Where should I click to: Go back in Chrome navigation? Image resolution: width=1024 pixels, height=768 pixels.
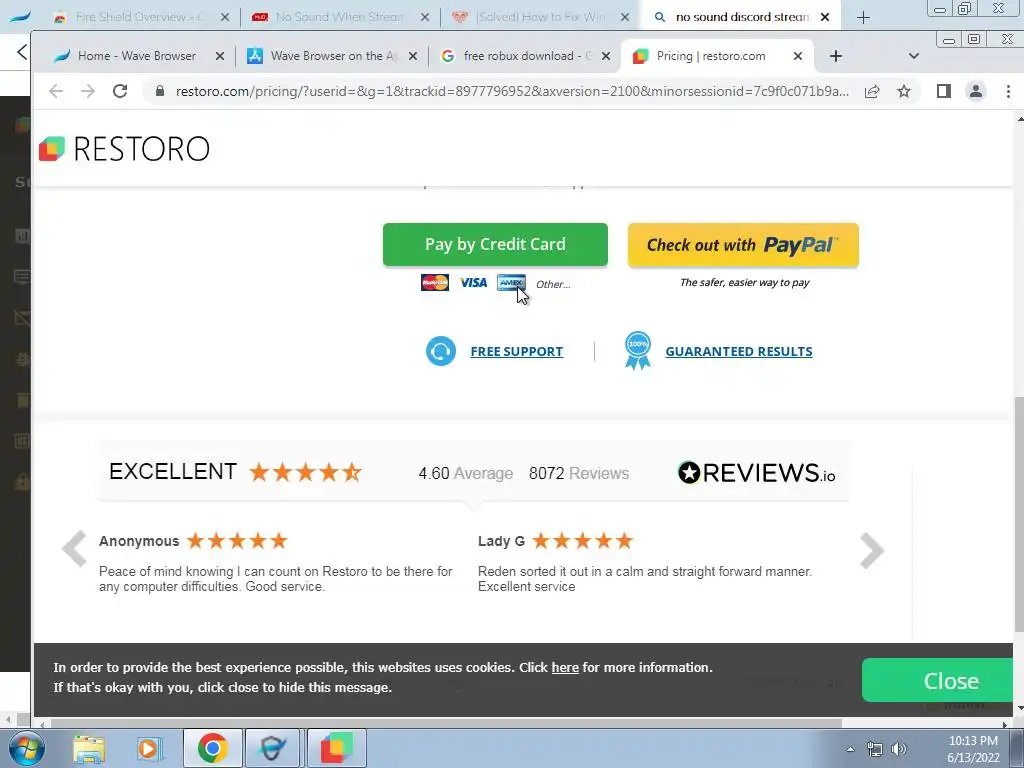point(56,91)
